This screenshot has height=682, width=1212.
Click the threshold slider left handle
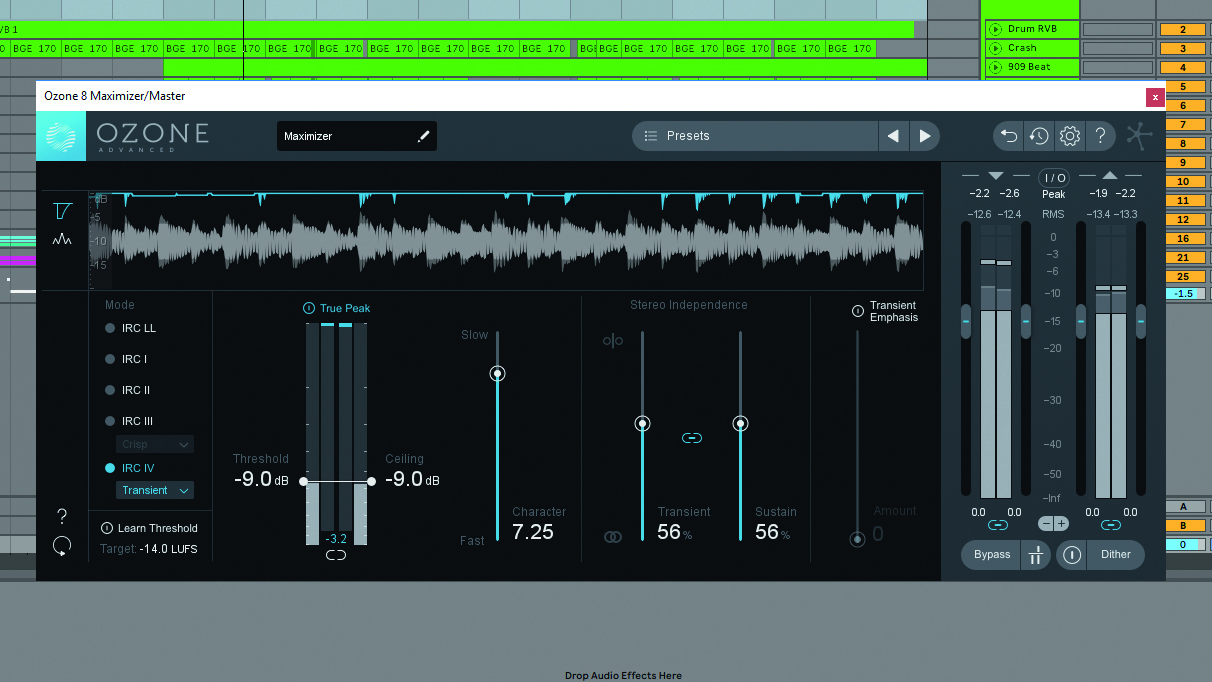(x=304, y=481)
